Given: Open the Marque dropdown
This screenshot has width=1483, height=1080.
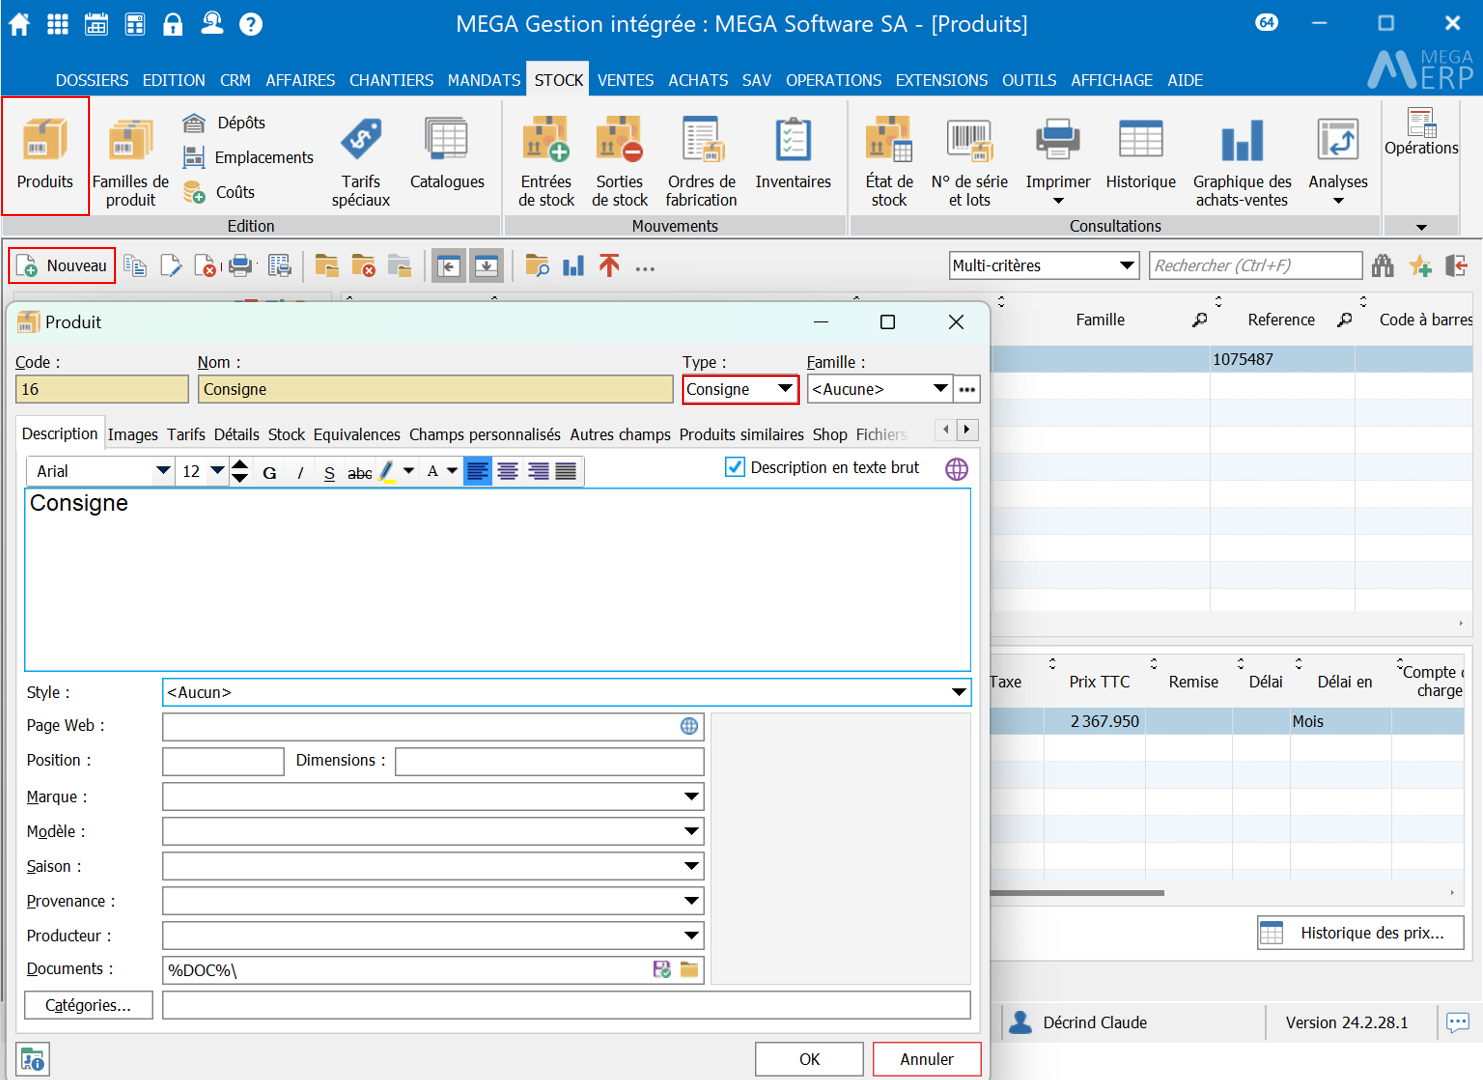Looking at the screenshot, I should tap(691, 797).
